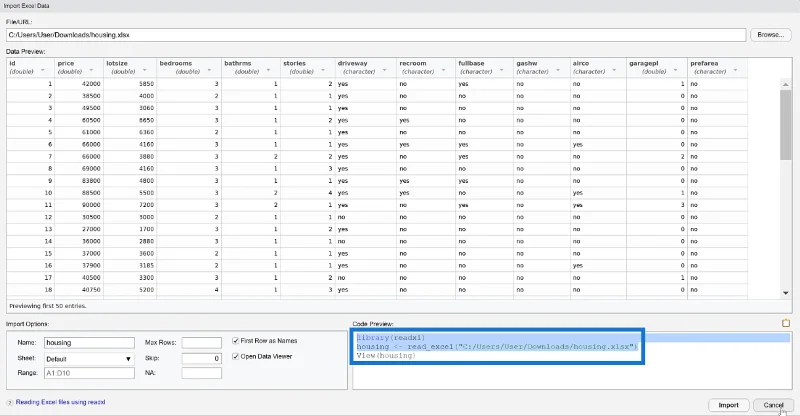Viewport: 800px width, 416px height.
Task: Cancel the Excel import dialog
Action: 773,405
